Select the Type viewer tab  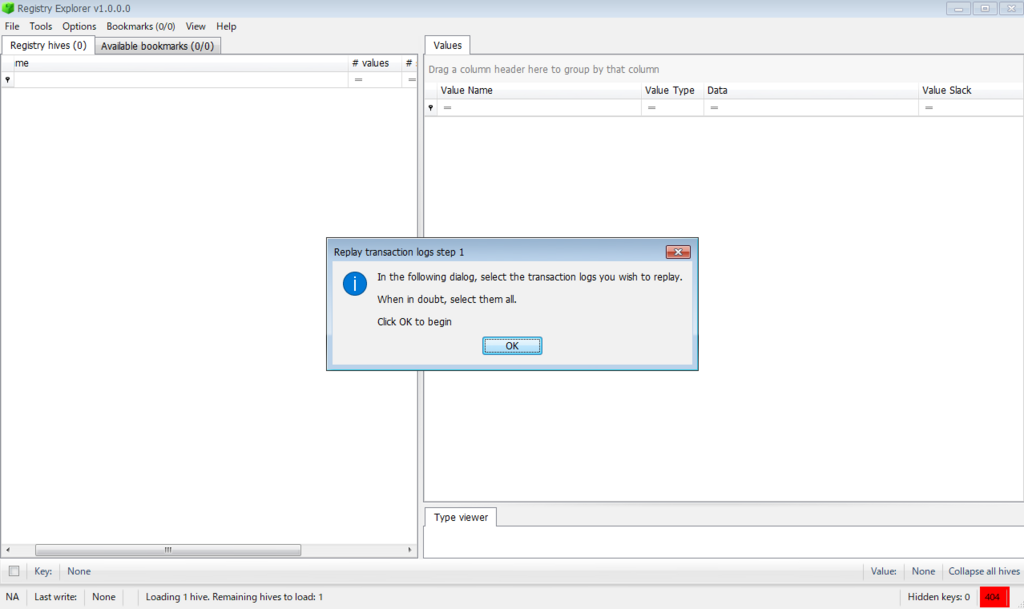coord(460,517)
